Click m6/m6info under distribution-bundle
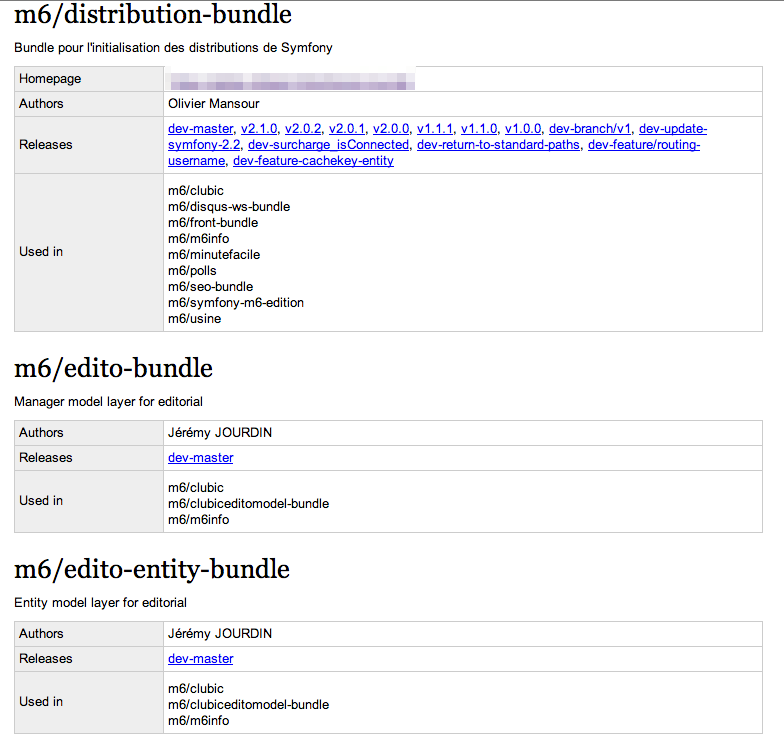This screenshot has height=745, width=784. click(198, 238)
